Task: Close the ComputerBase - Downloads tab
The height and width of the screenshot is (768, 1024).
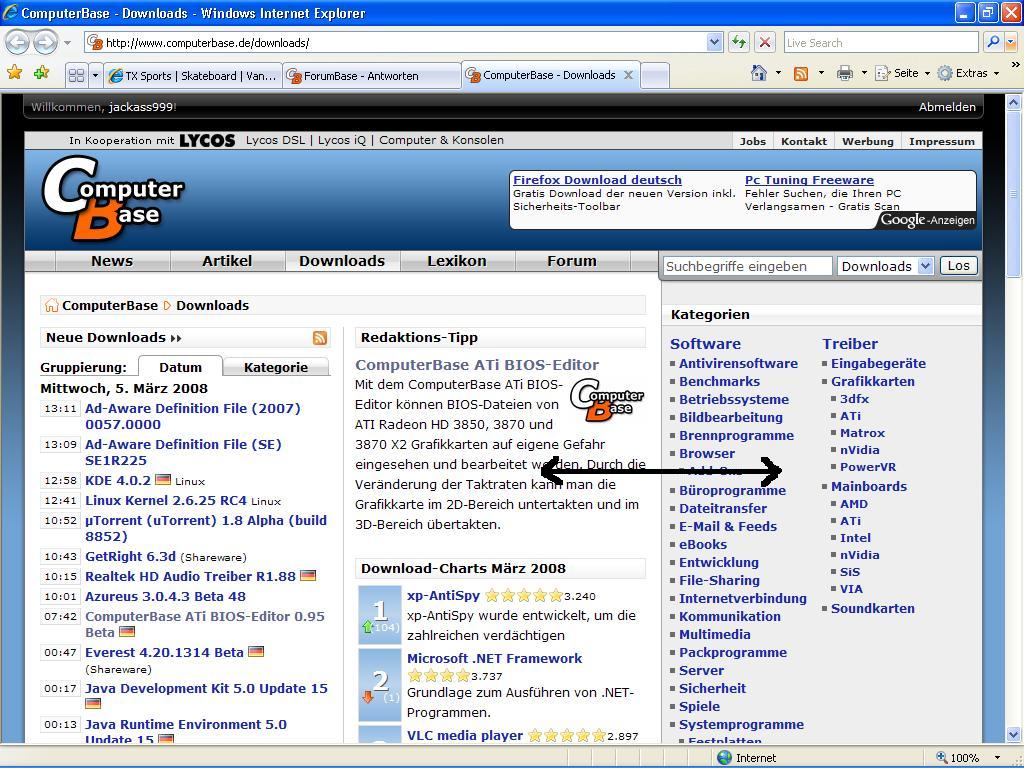Action: coord(628,75)
